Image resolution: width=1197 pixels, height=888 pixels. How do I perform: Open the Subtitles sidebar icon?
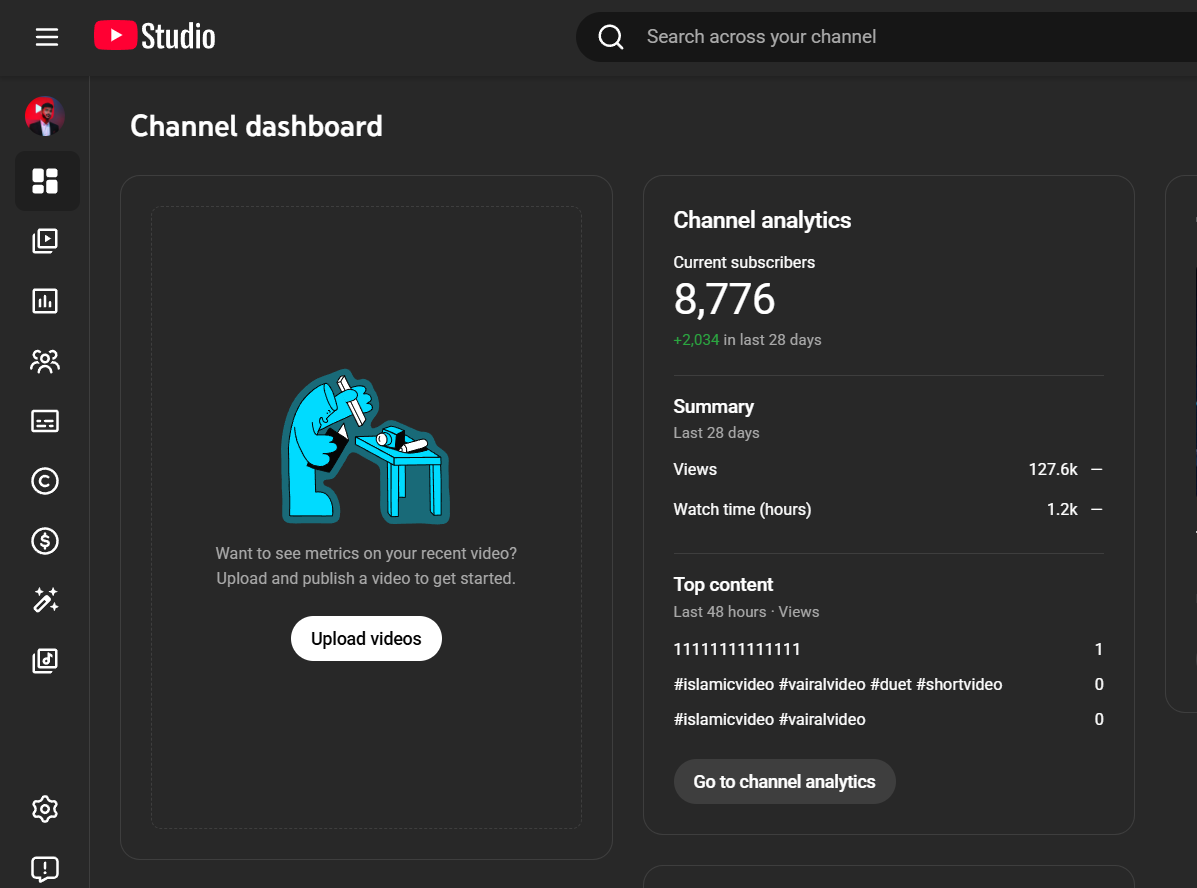coord(45,421)
